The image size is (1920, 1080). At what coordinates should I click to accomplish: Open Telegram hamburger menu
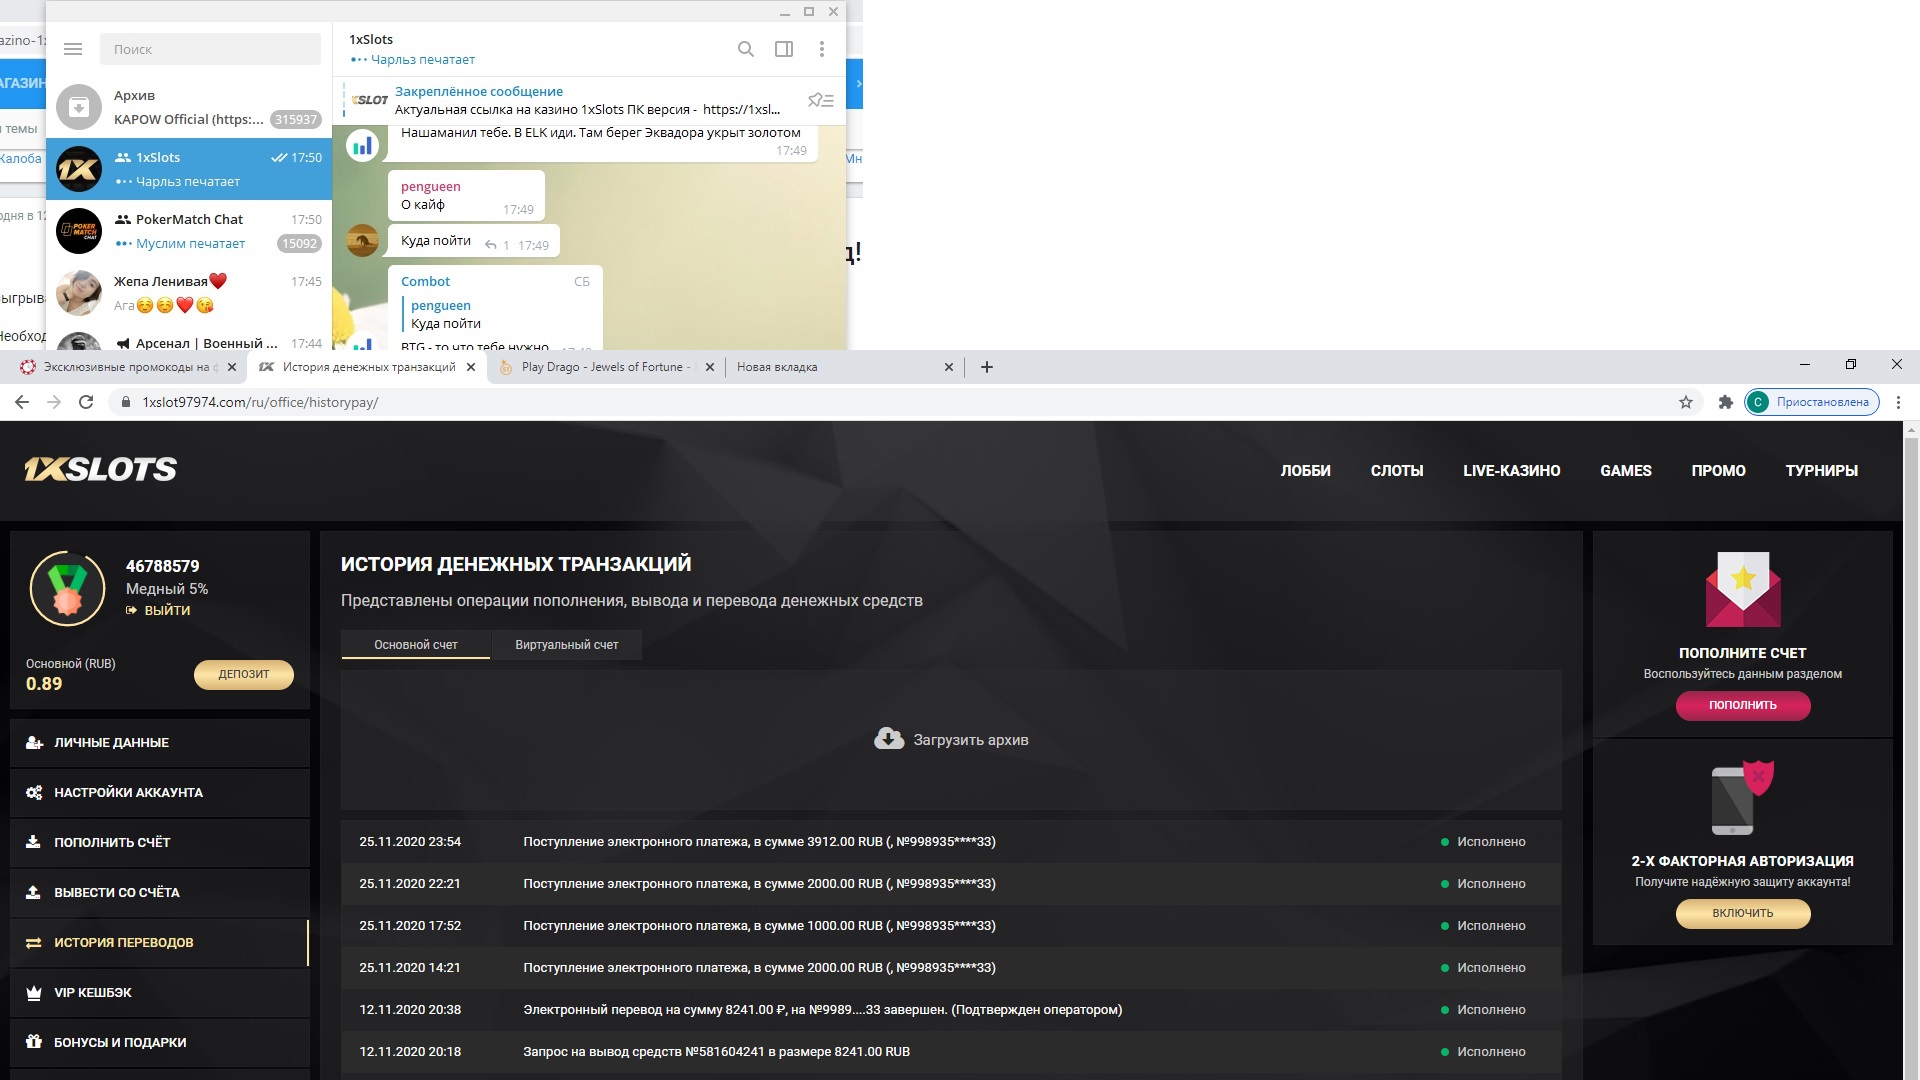pos(72,49)
